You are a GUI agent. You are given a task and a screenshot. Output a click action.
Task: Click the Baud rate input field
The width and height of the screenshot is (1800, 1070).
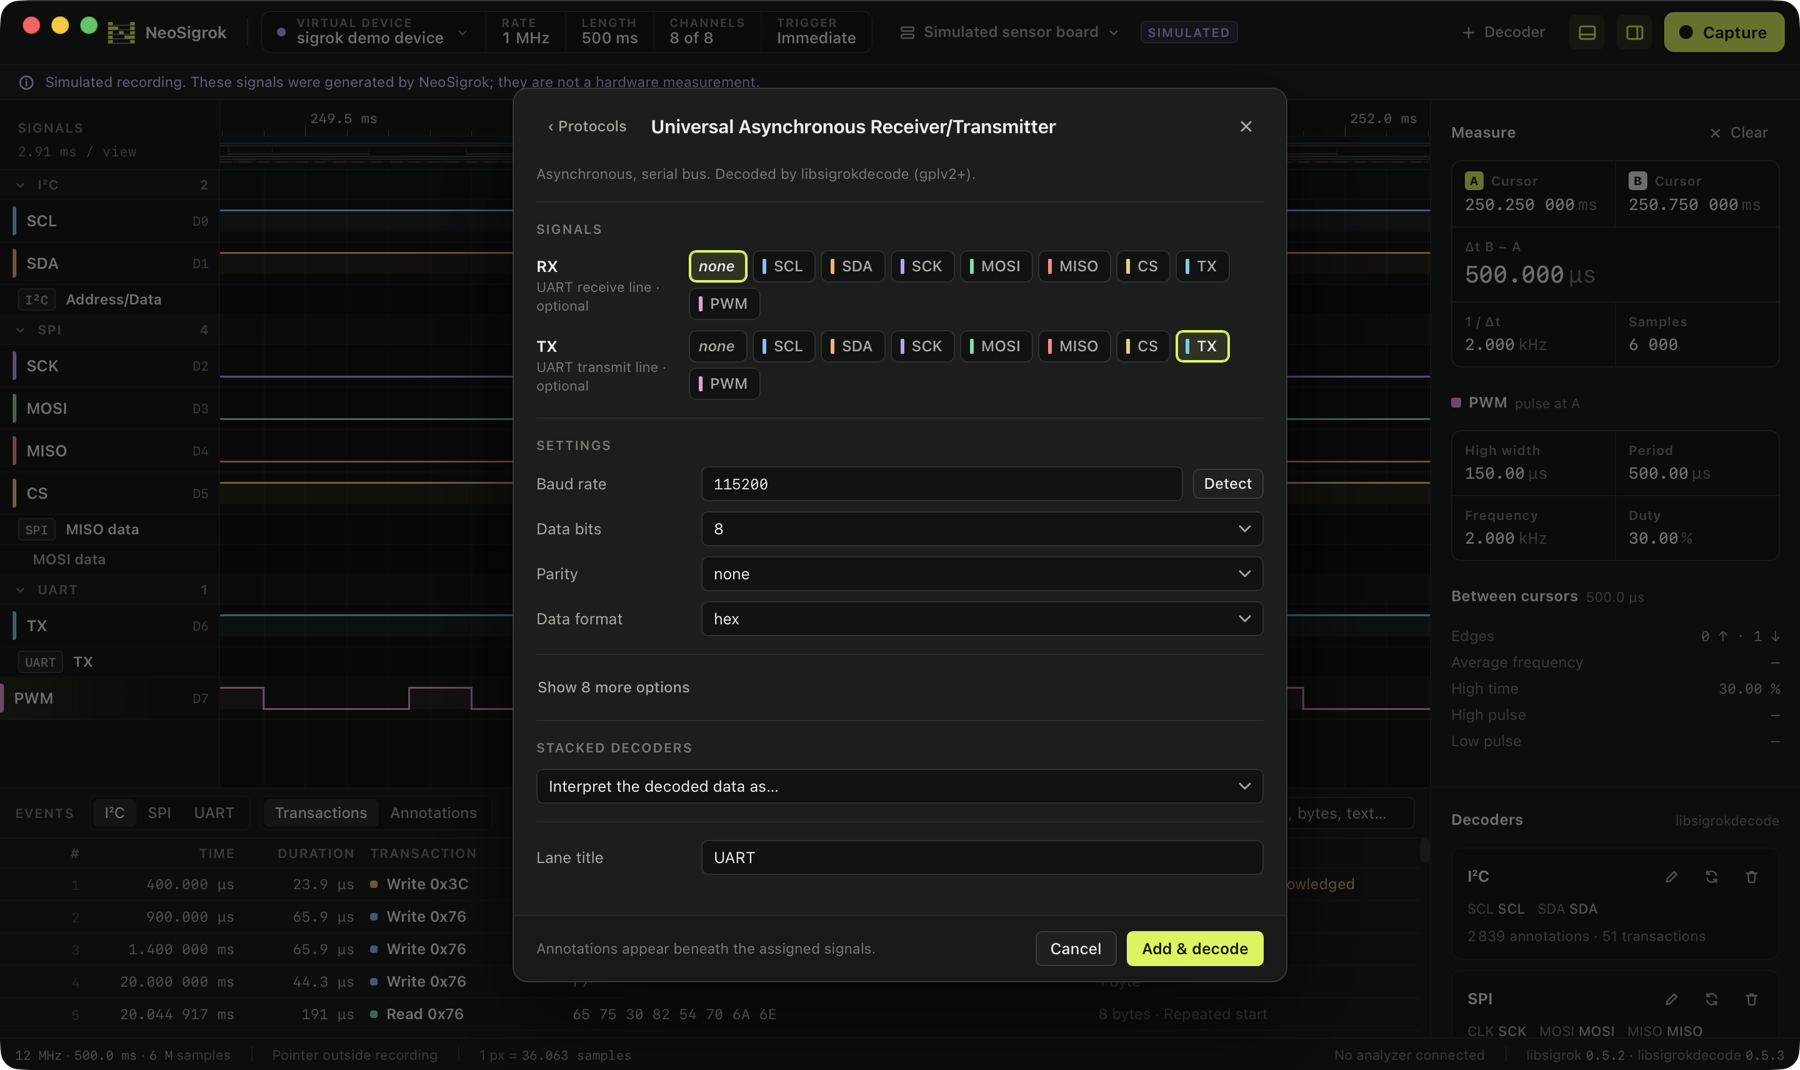click(x=941, y=484)
